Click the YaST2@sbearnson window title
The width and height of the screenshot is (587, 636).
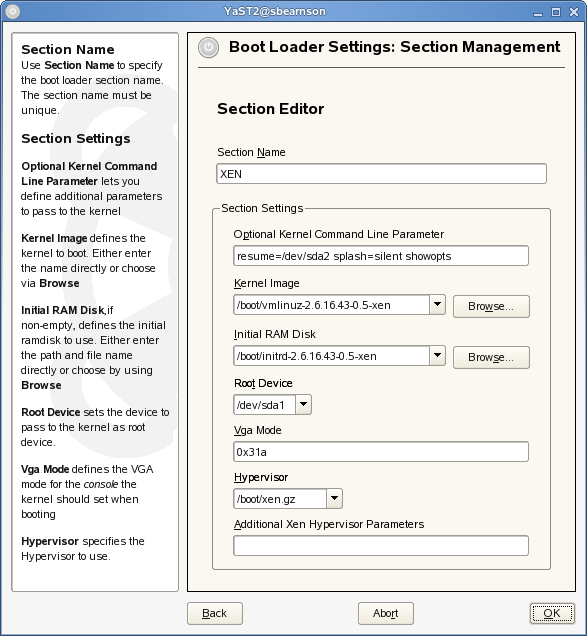[275, 11]
